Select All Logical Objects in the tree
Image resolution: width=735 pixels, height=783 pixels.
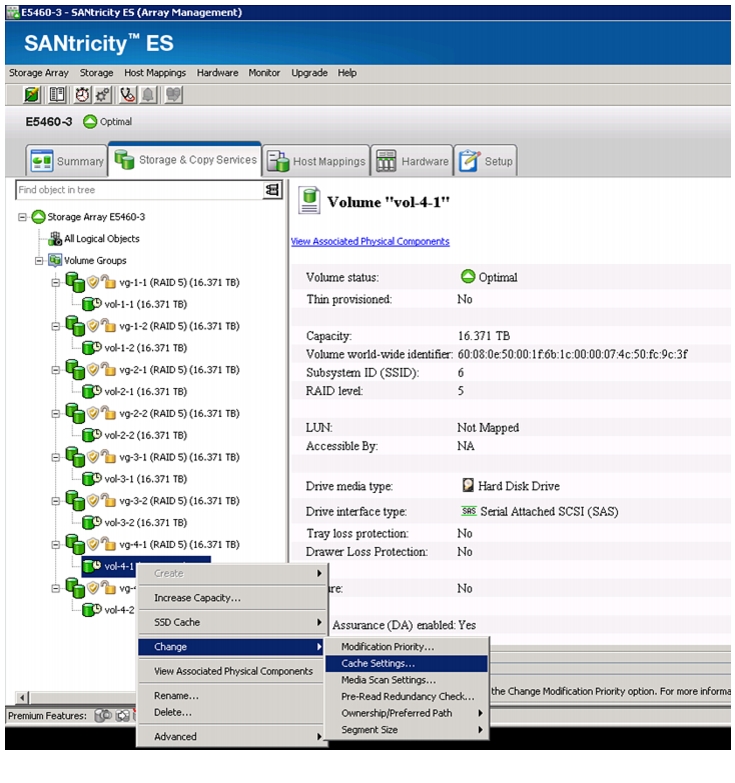(101, 239)
